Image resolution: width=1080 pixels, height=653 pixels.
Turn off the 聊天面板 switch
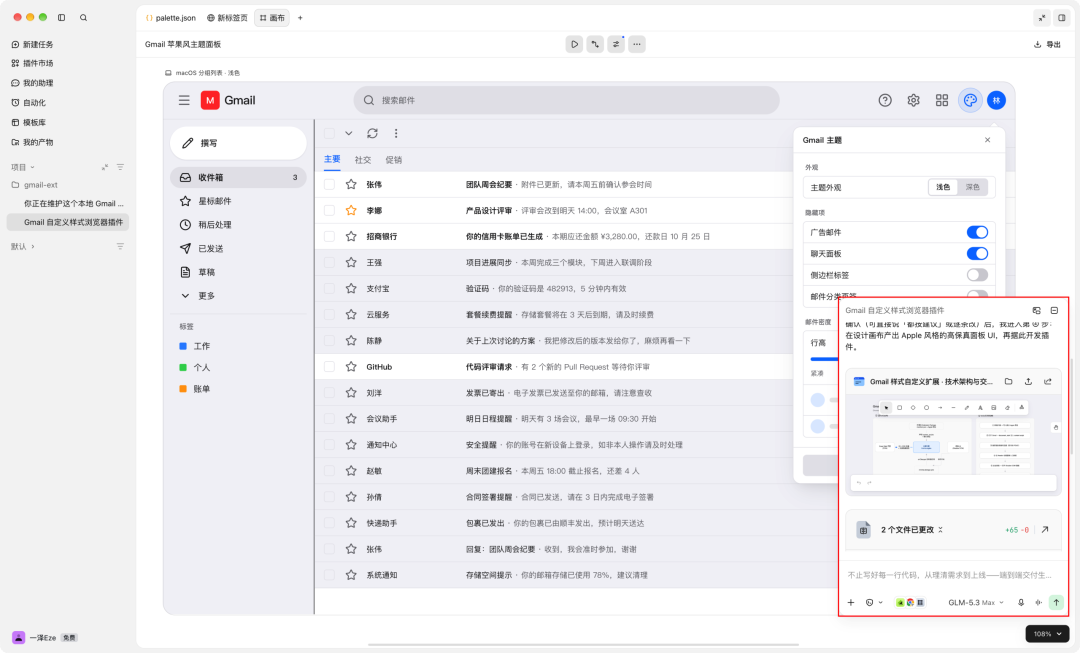977,253
